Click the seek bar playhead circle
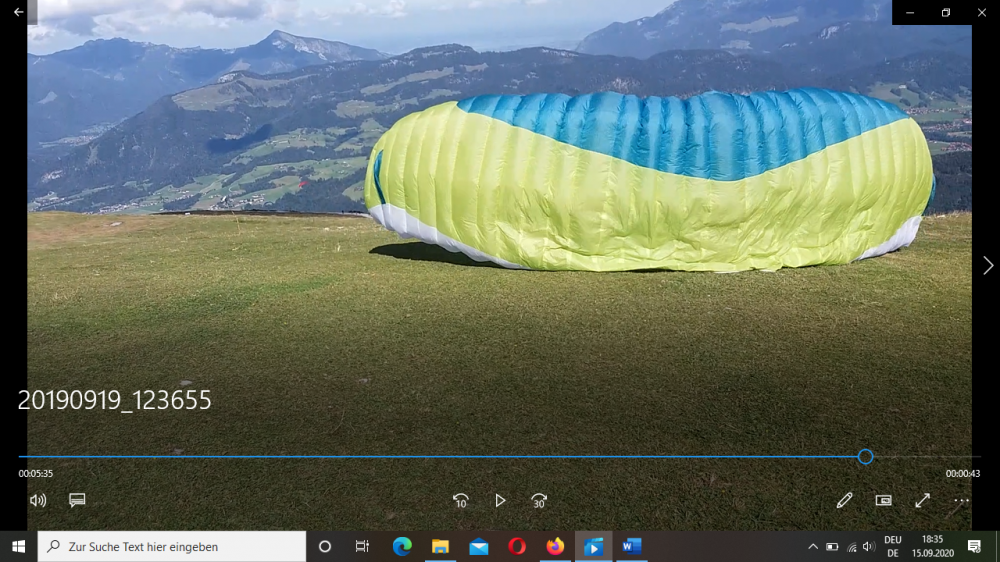 [x=865, y=457]
